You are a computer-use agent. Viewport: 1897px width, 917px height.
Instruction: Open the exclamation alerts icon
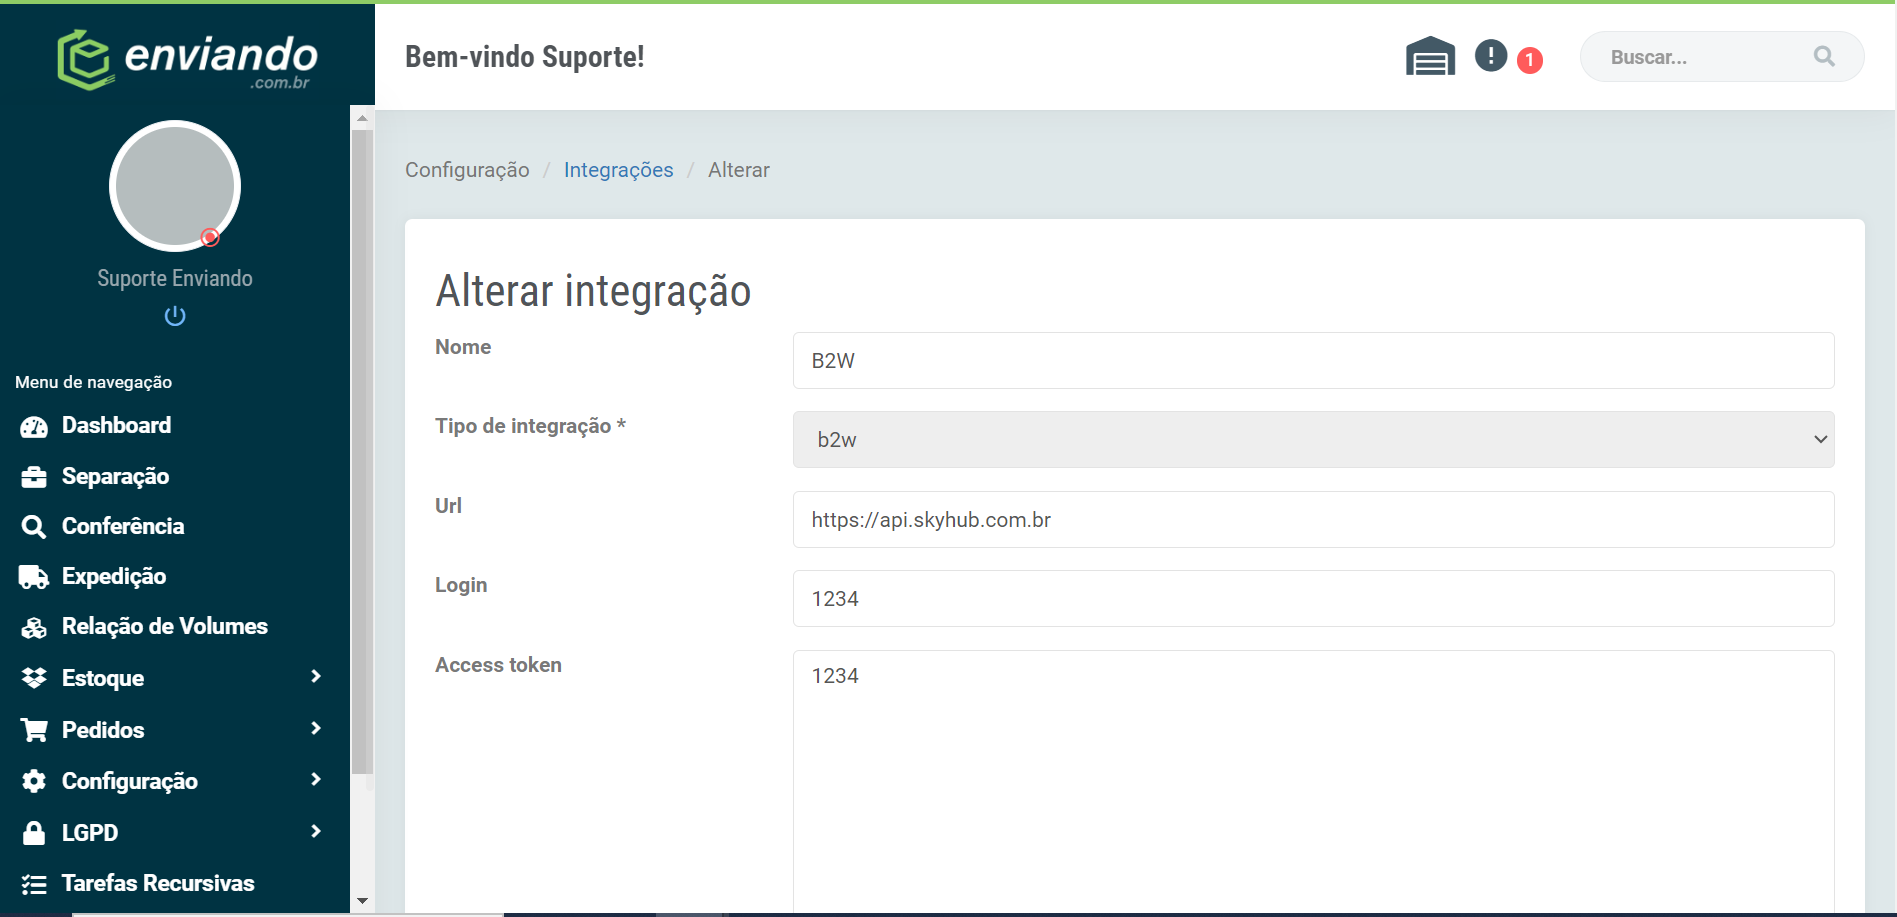[1491, 55]
